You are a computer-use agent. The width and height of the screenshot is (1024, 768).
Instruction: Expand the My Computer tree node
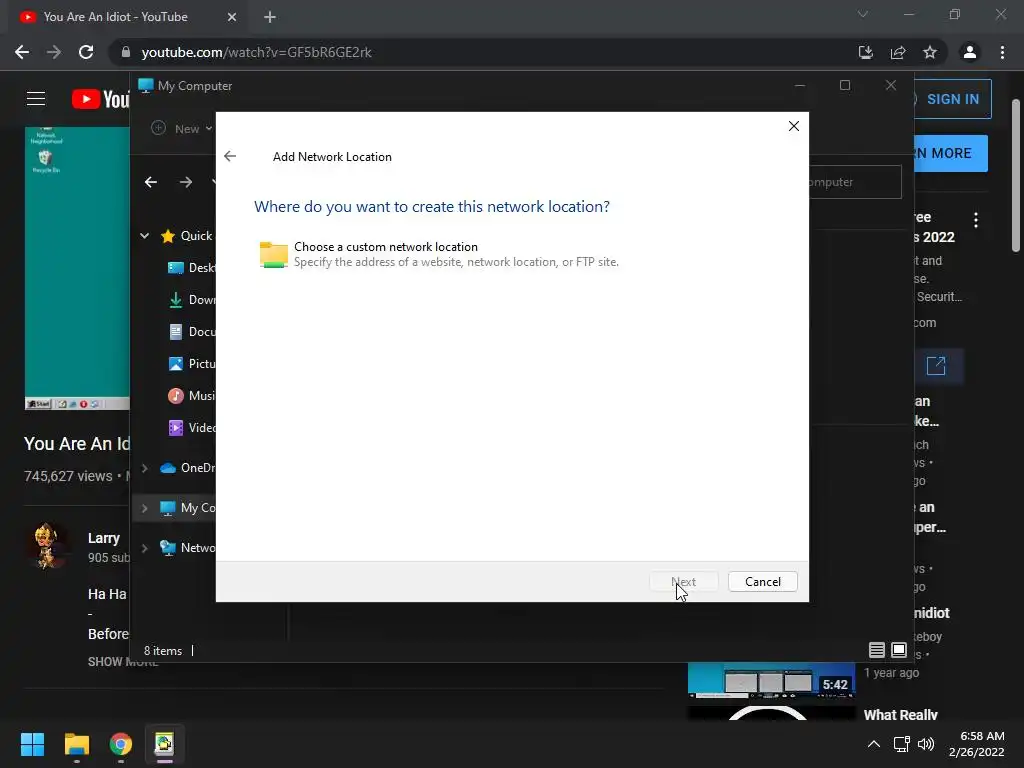point(144,508)
